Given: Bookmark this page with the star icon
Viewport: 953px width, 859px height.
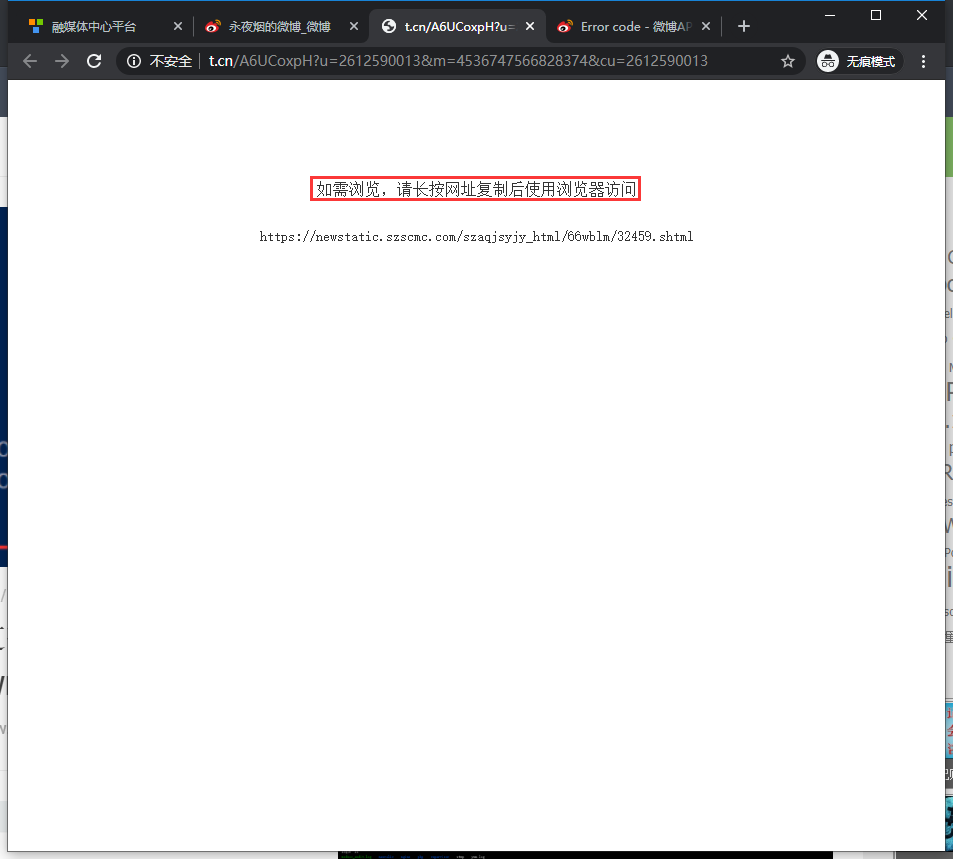Looking at the screenshot, I should click(x=787, y=61).
